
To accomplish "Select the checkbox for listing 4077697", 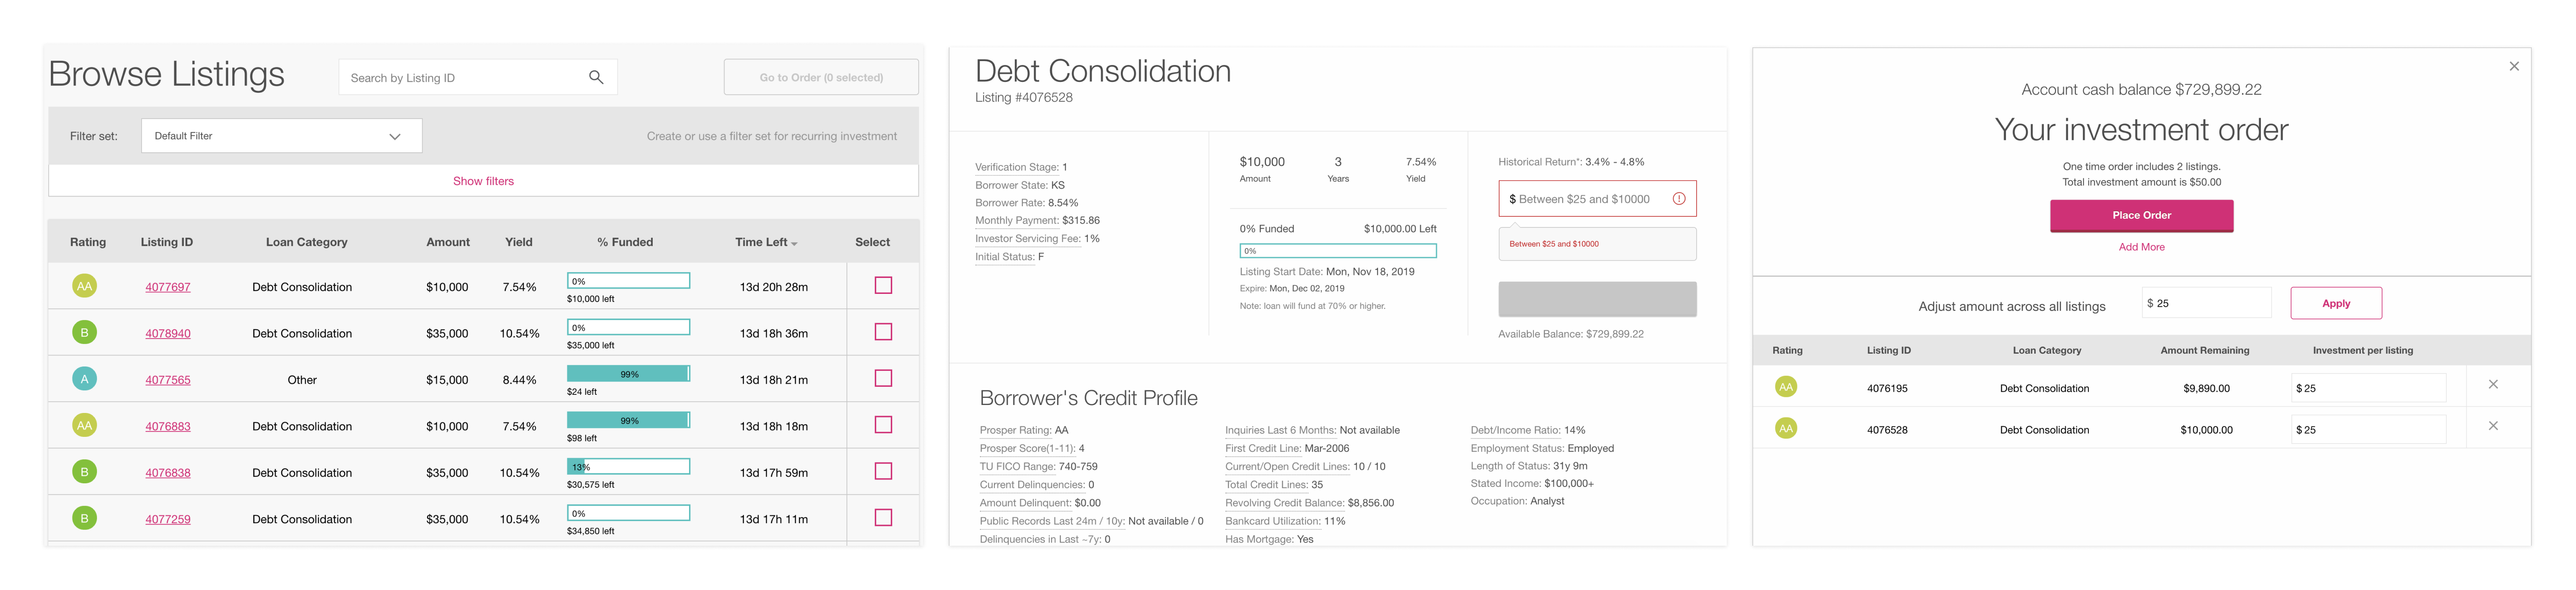I will (883, 286).
